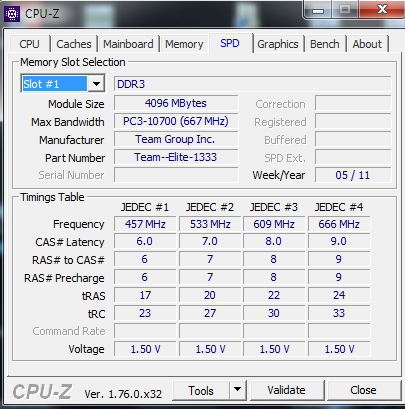405x409 pixels.
Task: Click the empty Buffered field
Action: [x=353, y=139]
